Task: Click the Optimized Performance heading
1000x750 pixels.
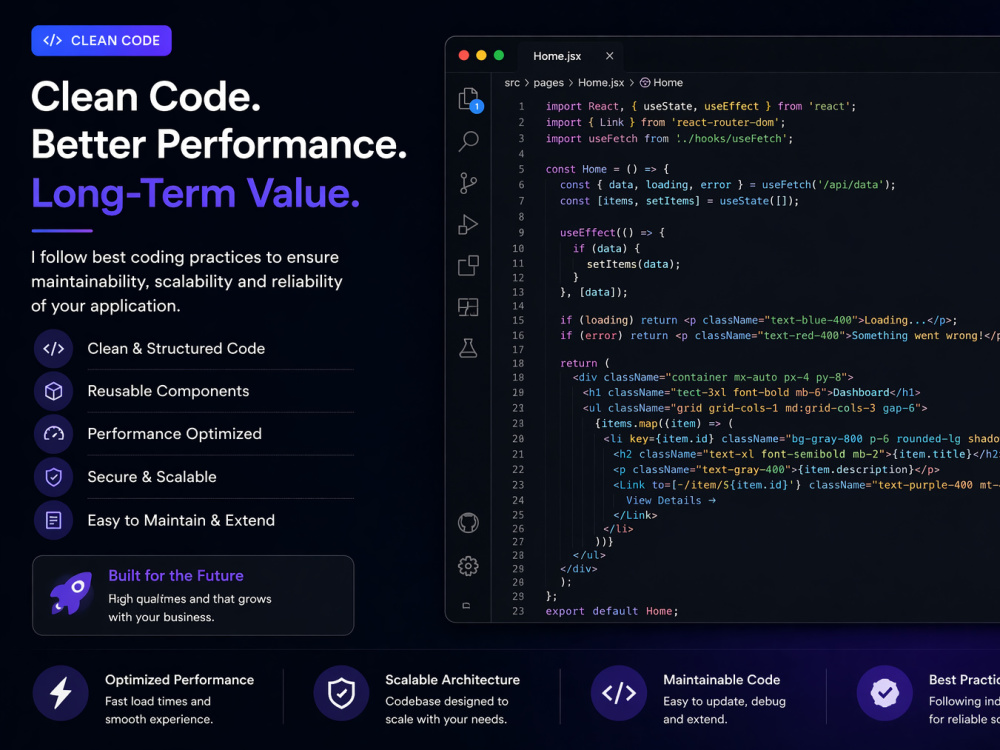Action: point(179,680)
